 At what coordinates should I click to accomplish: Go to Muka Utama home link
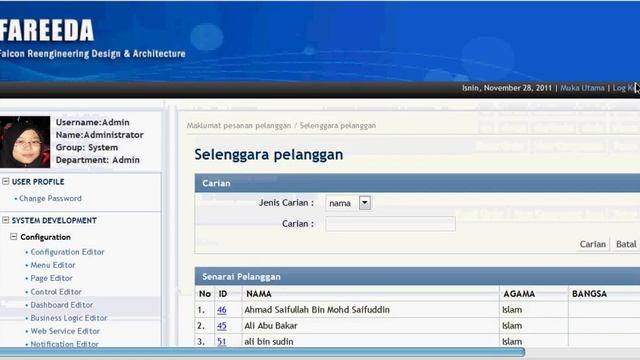582,88
